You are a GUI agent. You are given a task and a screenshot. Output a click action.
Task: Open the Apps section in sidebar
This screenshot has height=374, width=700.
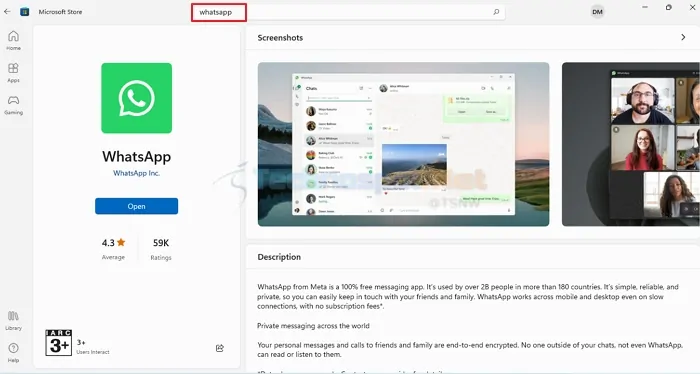[x=13, y=72]
